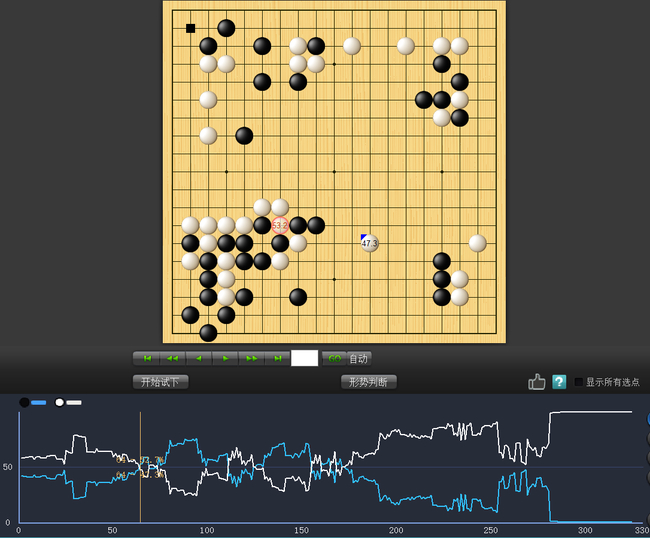Jump to the first move
The height and width of the screenshot is (538, 650).
tap(146, 359)
